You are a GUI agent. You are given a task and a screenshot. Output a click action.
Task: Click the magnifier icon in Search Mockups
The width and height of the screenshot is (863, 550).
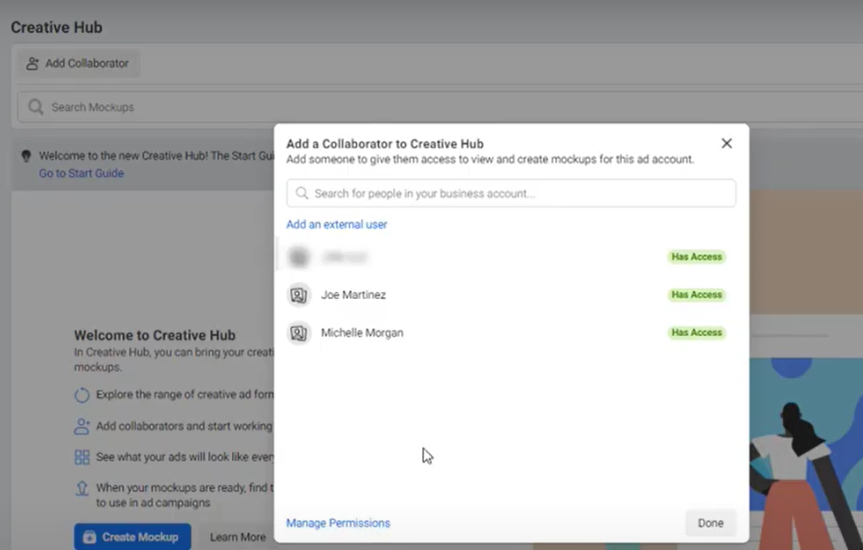click(x=36, y=107)
